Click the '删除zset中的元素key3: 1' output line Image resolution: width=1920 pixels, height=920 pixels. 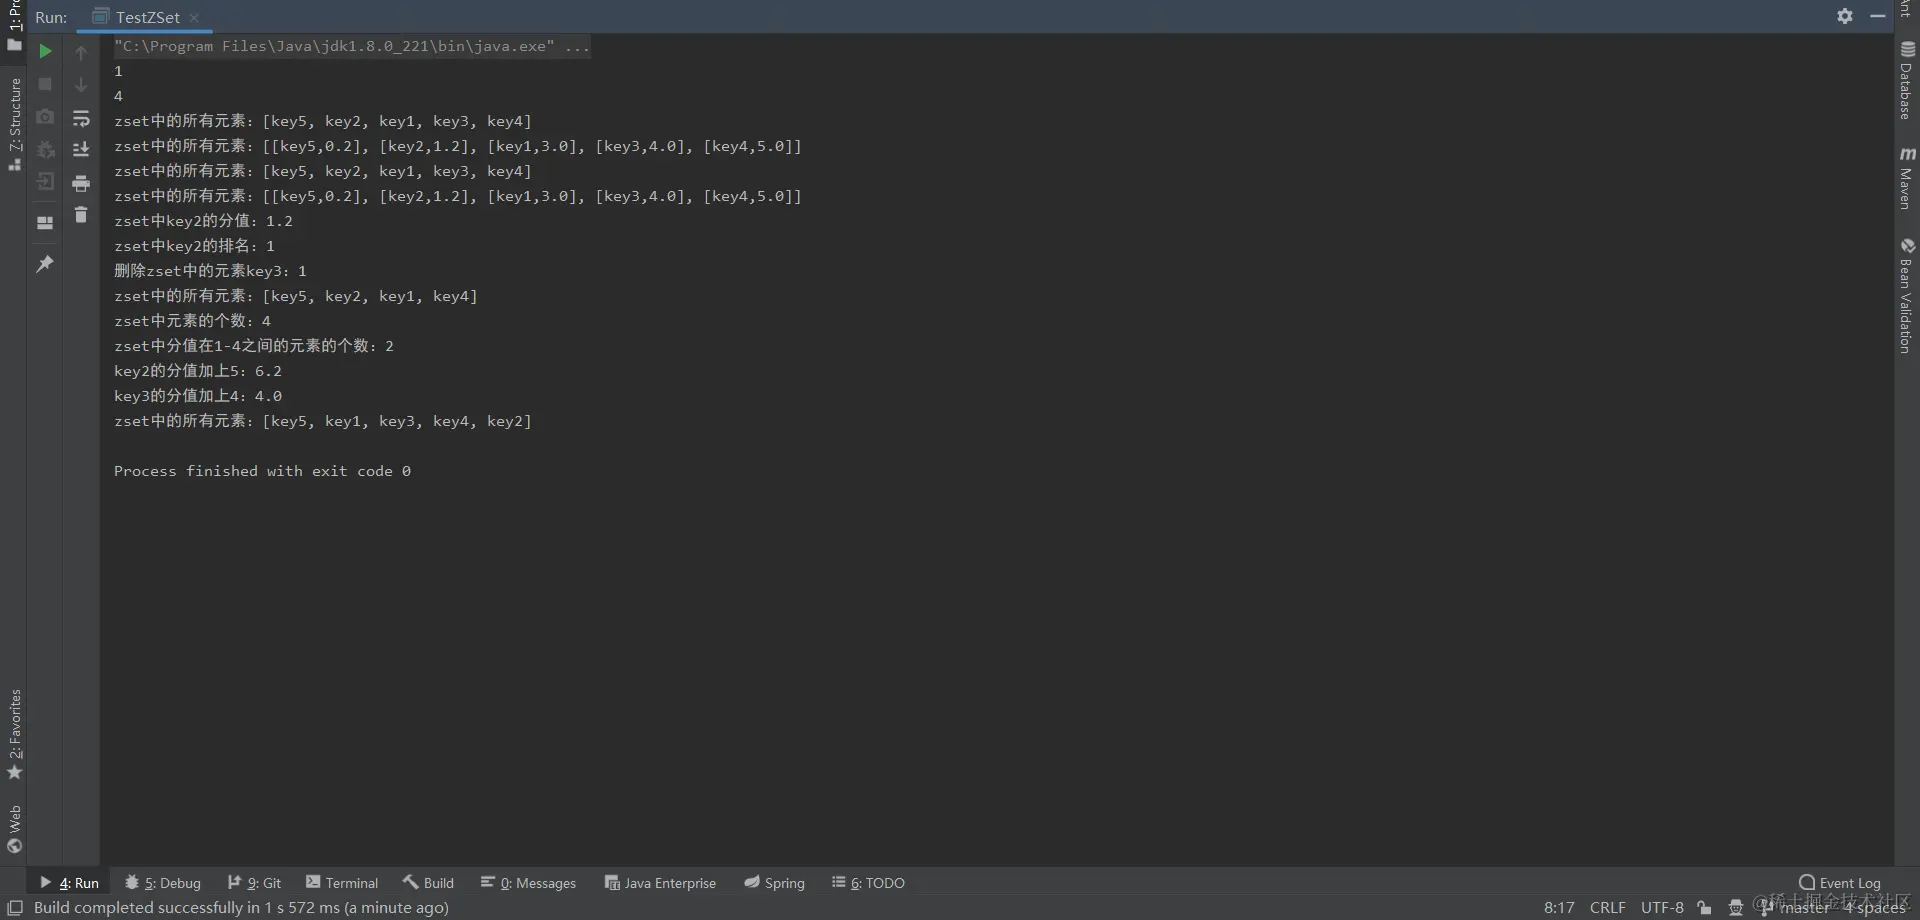(x=210, y=271)
